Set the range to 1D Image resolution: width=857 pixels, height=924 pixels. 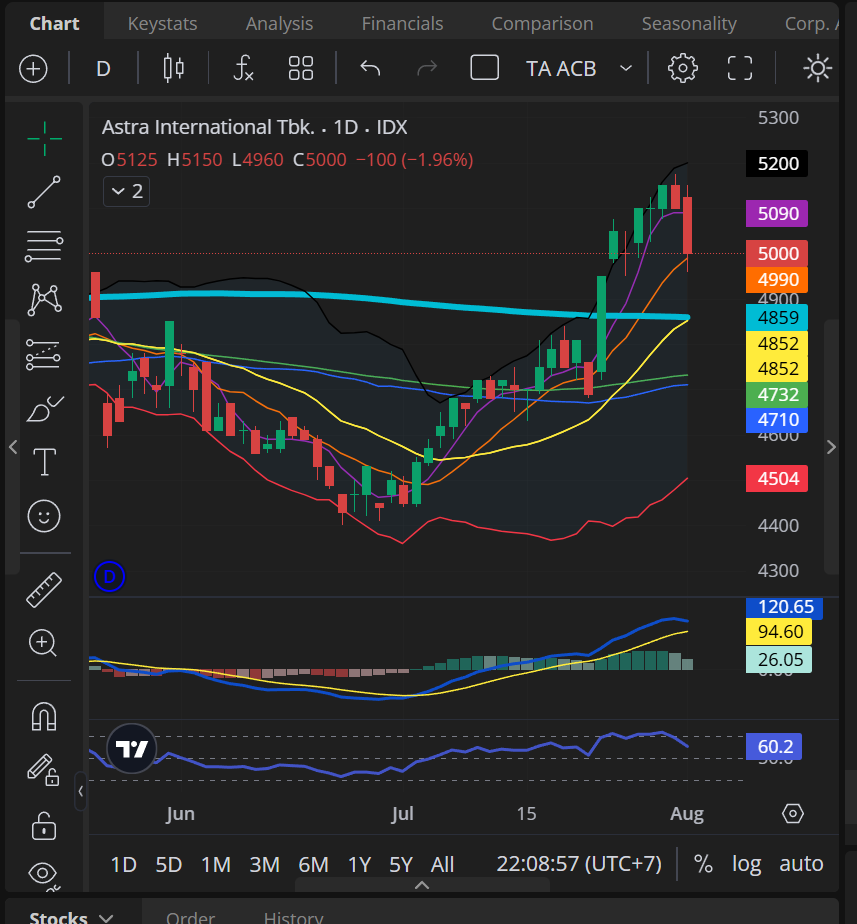[124, 864]
